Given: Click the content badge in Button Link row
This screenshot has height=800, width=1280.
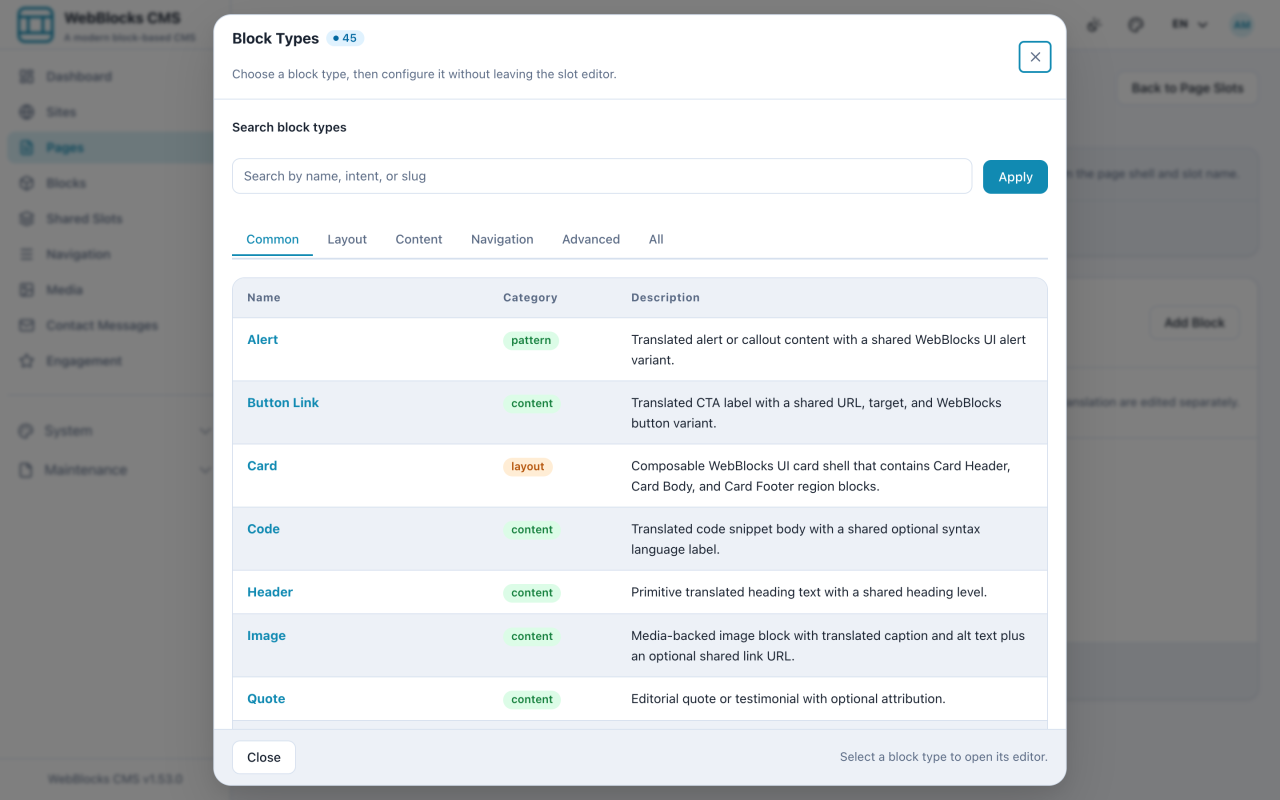Looking at the screenshot, I should tap(532, 403).
